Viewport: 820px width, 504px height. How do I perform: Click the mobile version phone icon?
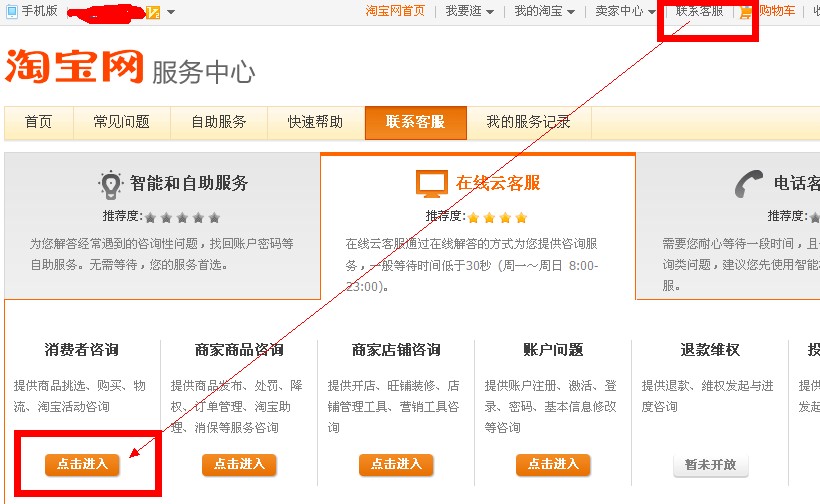click(12, 12)
